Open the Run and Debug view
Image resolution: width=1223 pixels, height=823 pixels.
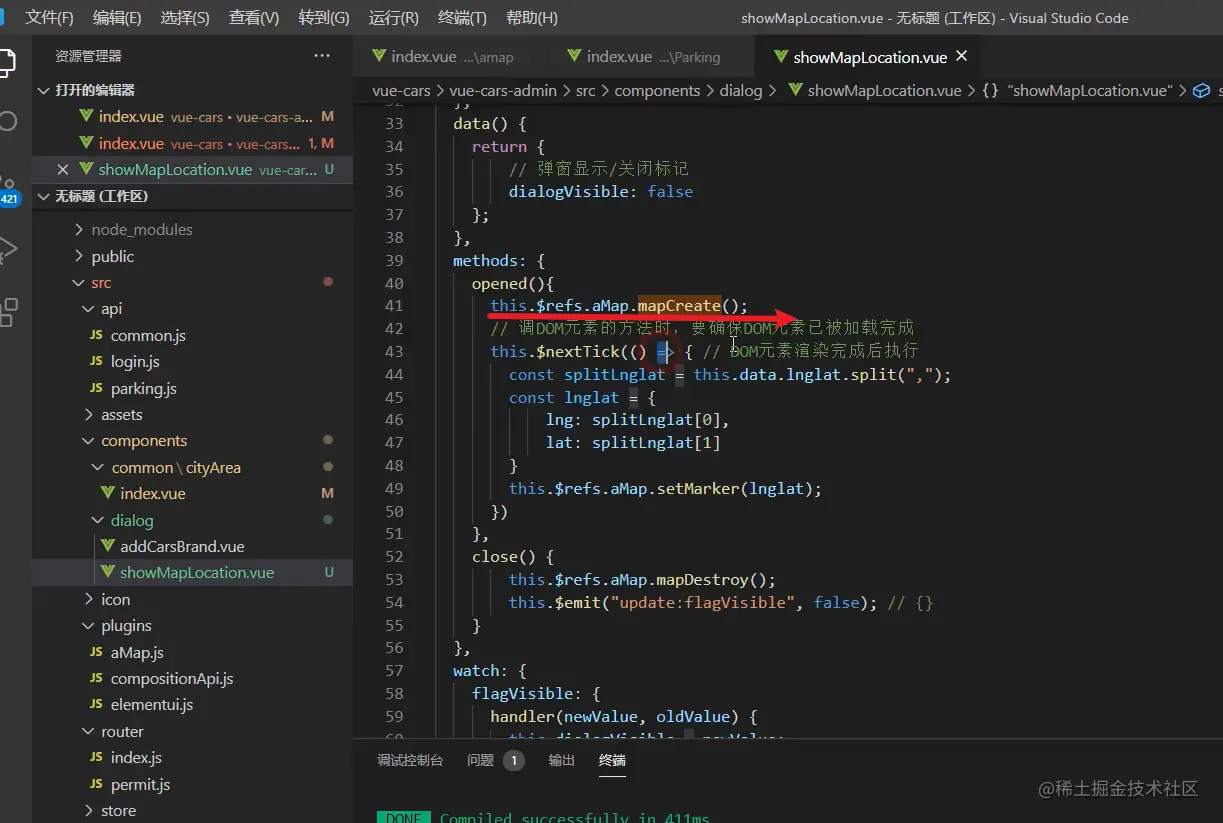coord(7,250)
